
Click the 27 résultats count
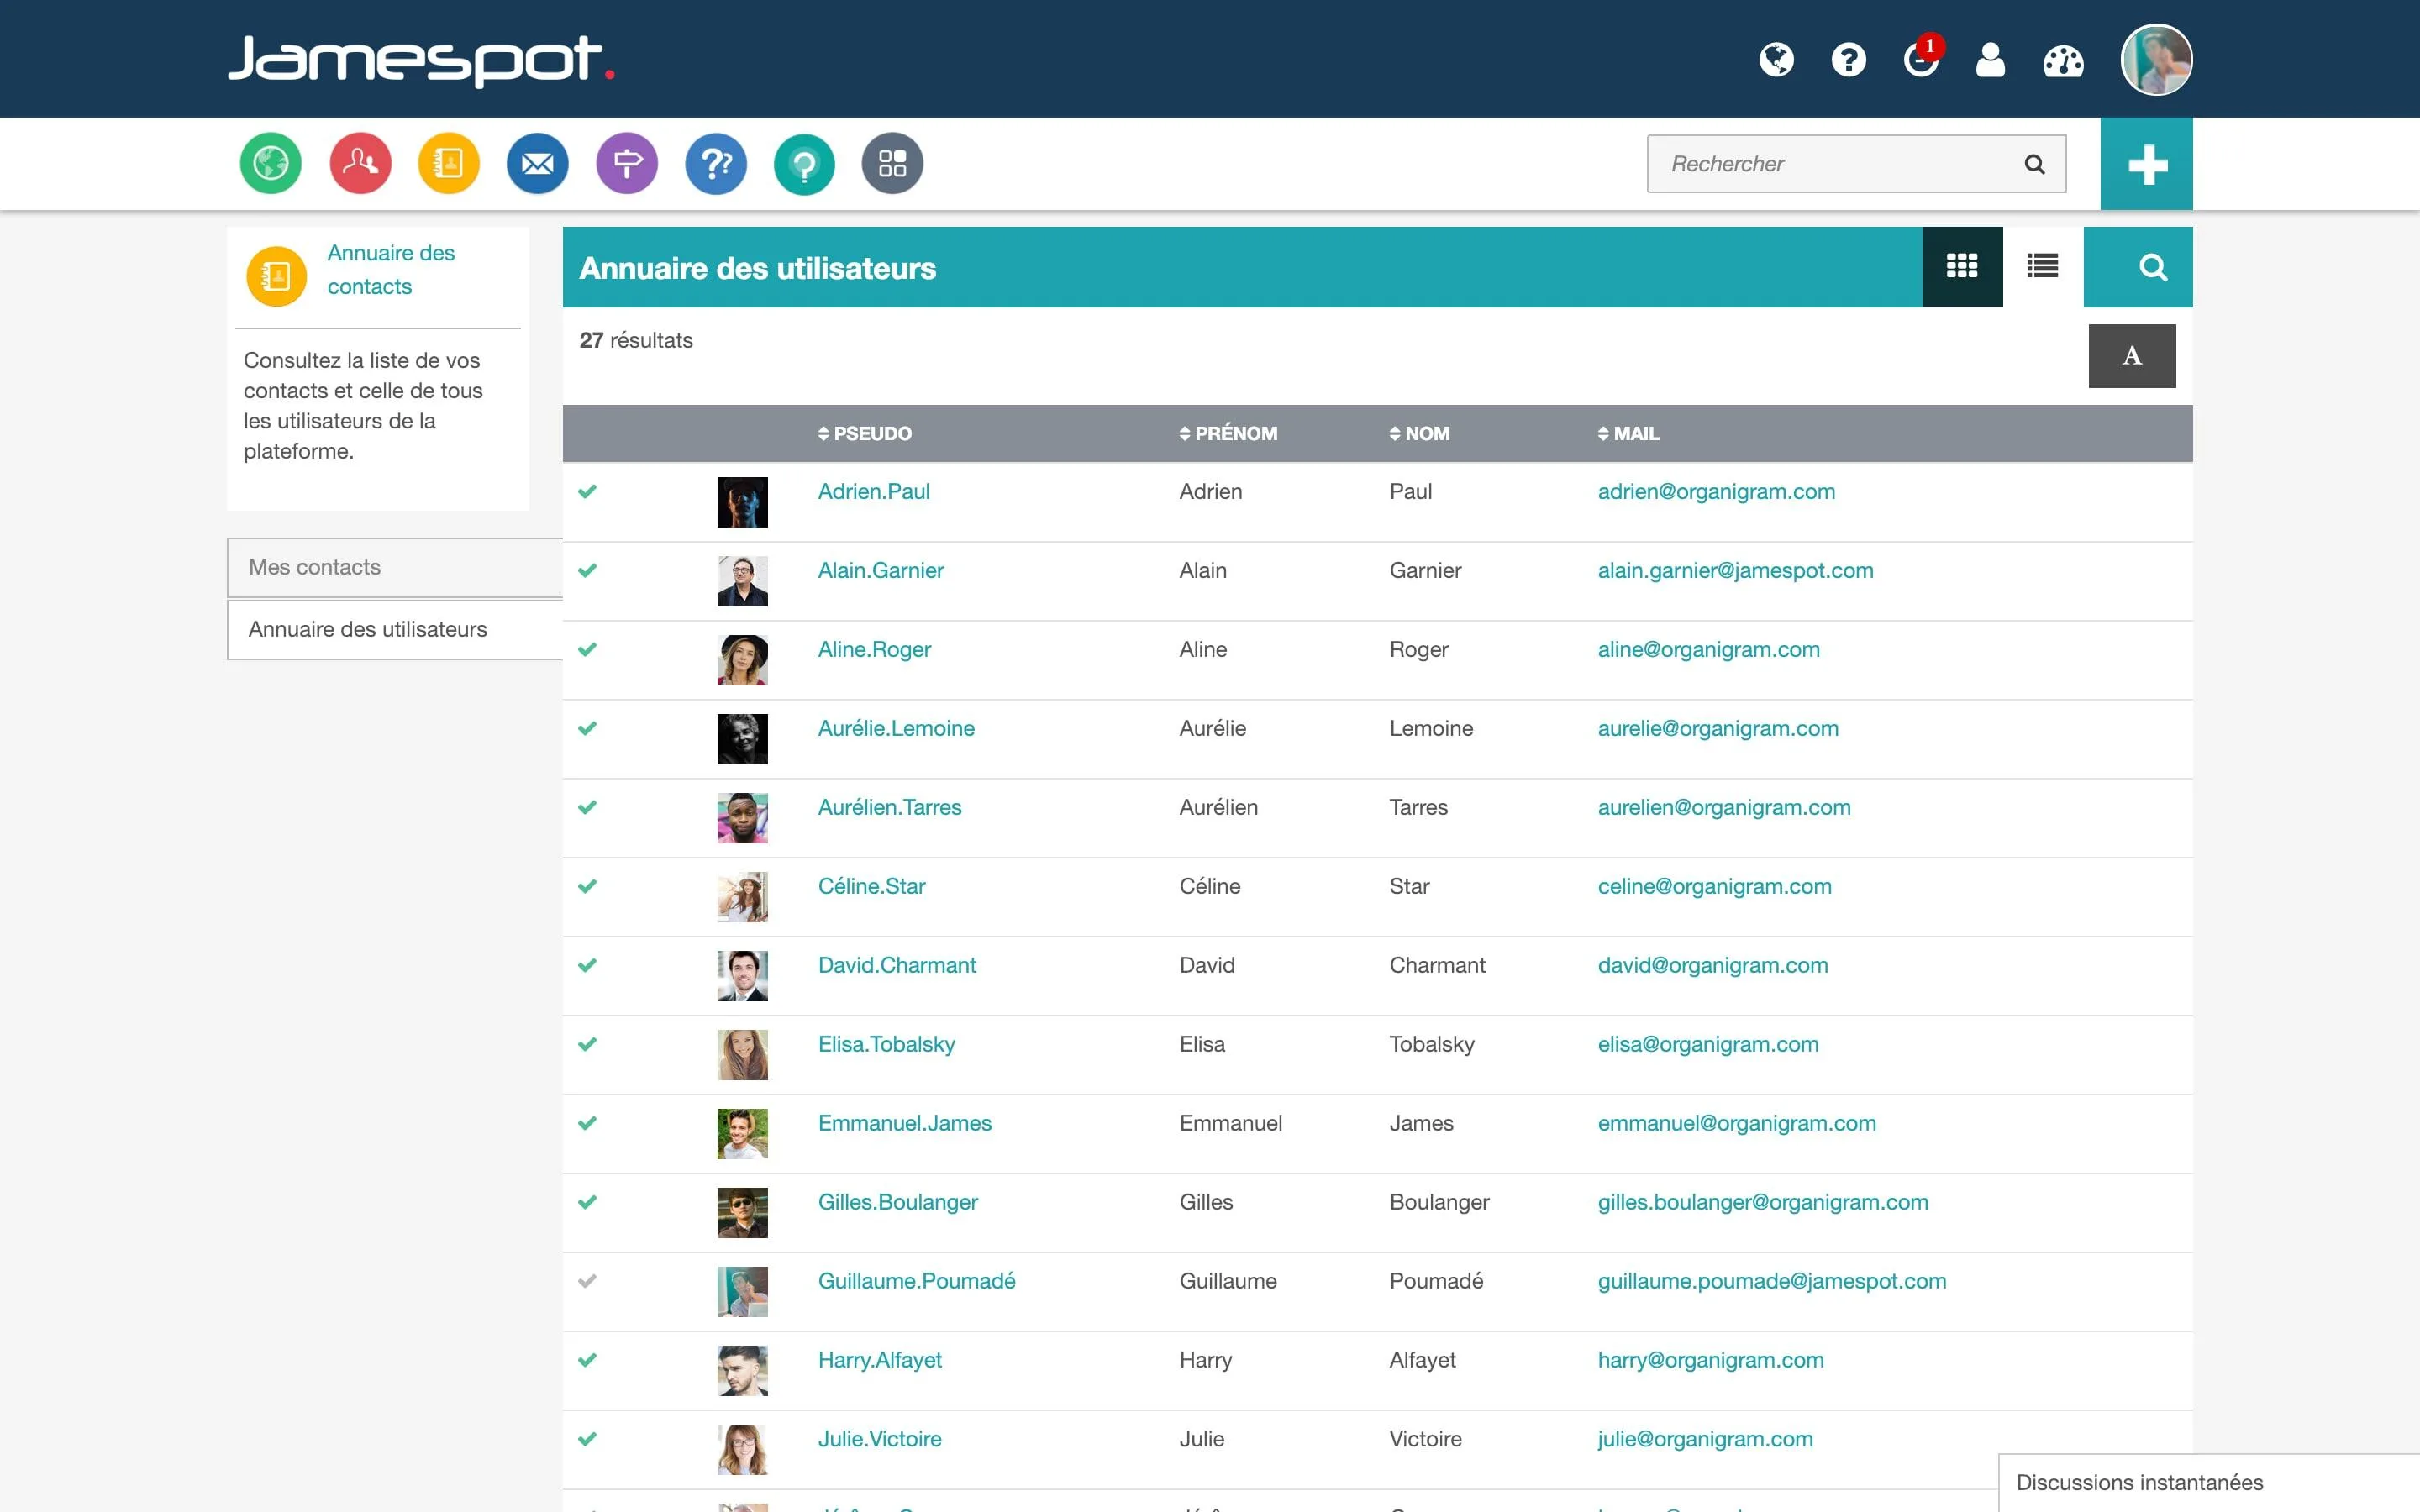tap(636, 340)
